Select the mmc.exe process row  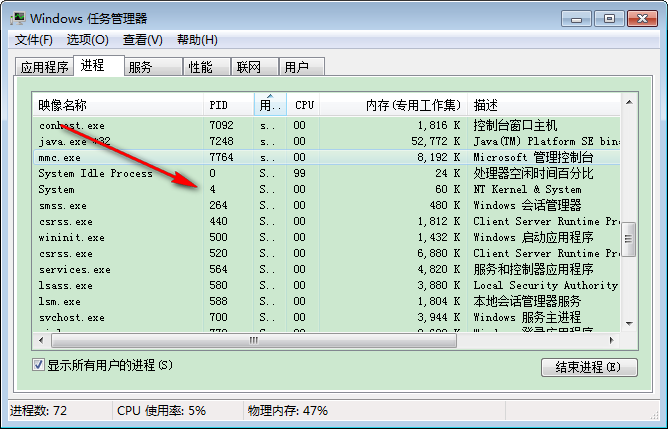tap(326, 157)
